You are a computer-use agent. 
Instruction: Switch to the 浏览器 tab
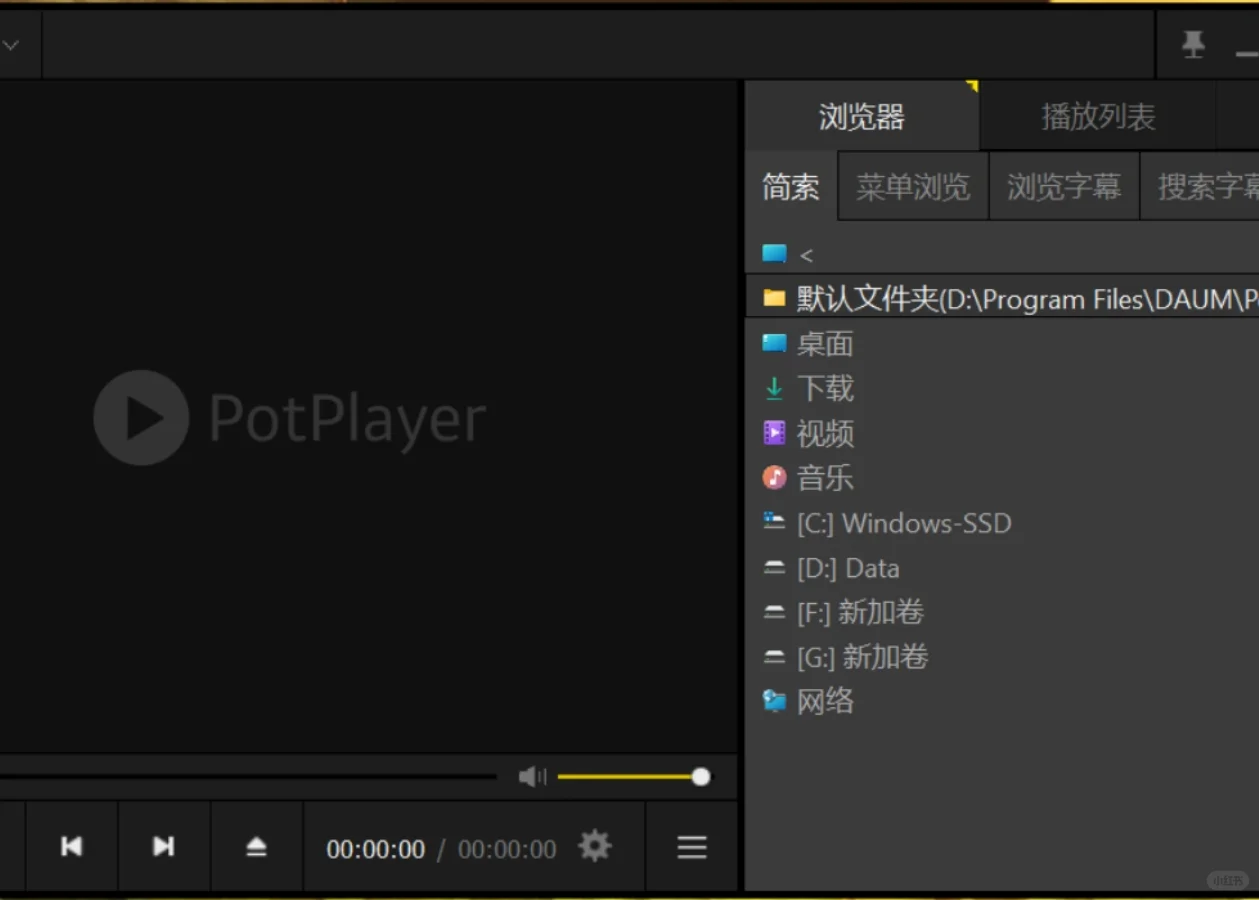tap(861, 117)
